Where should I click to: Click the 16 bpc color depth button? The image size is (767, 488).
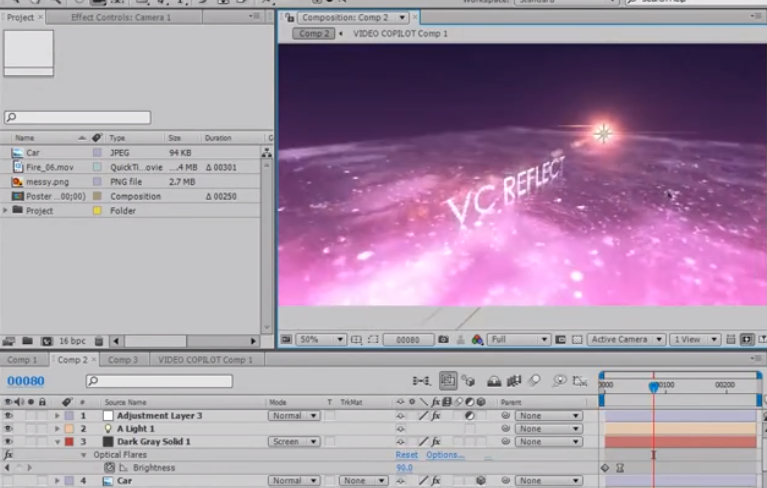tap(72, 341)
